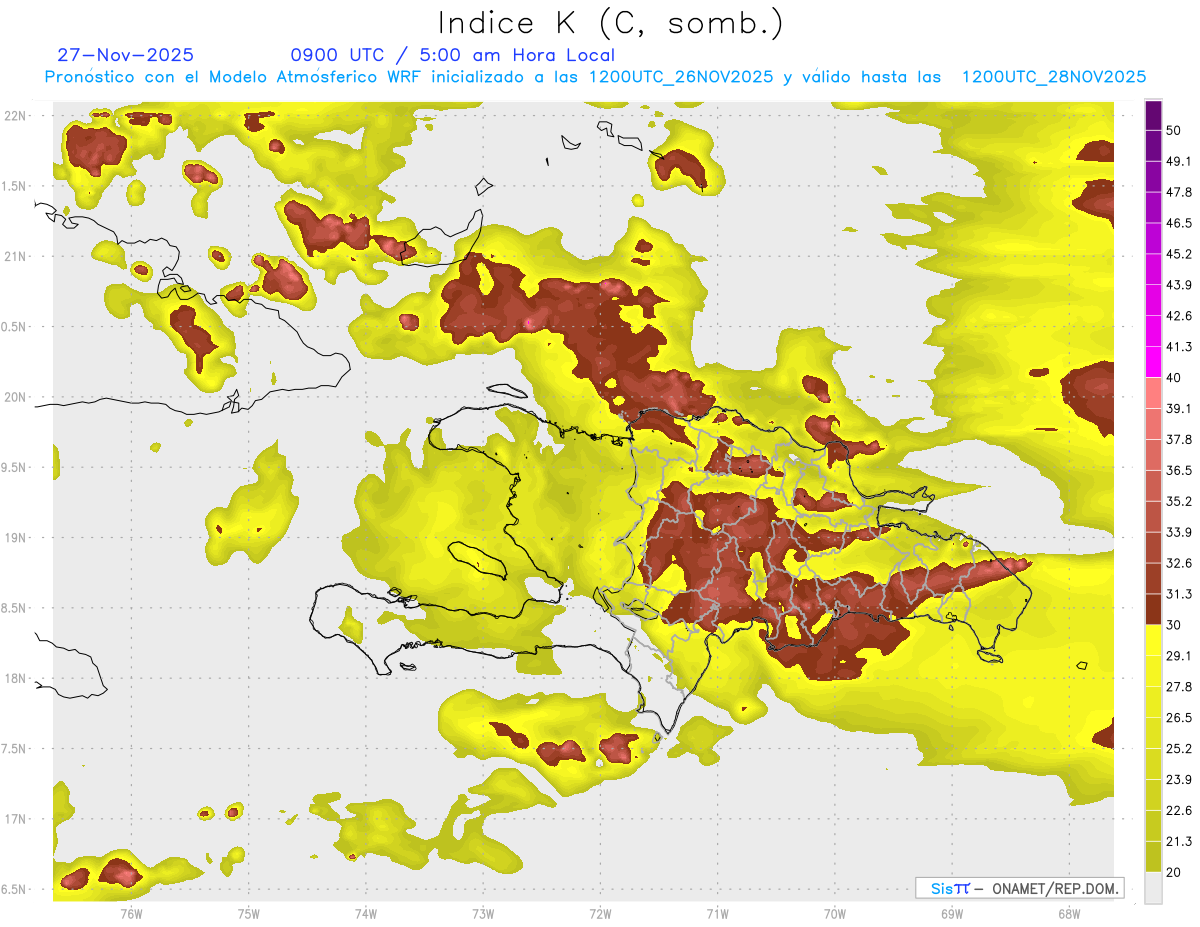Click the colorbar value 21.3
Viewport: 1200px width, 927px height.
coord(1179,841)
